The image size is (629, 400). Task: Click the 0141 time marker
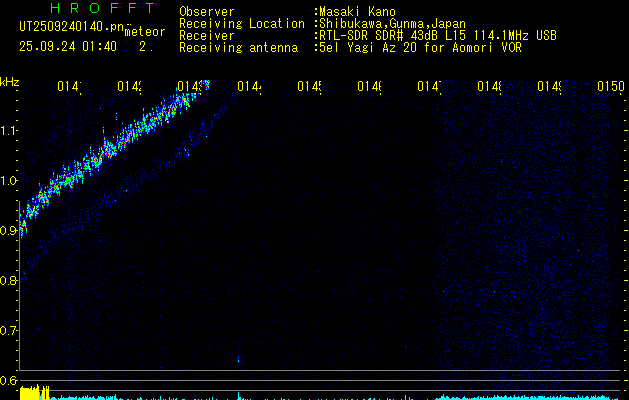coord(69,86)
